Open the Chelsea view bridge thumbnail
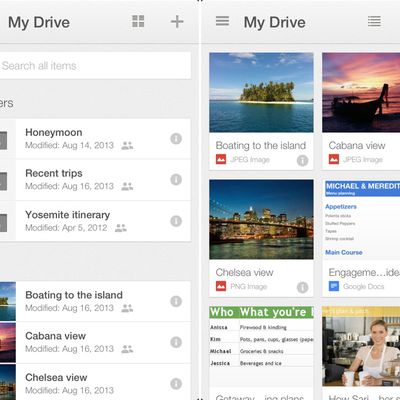 [x=261, y=219]
